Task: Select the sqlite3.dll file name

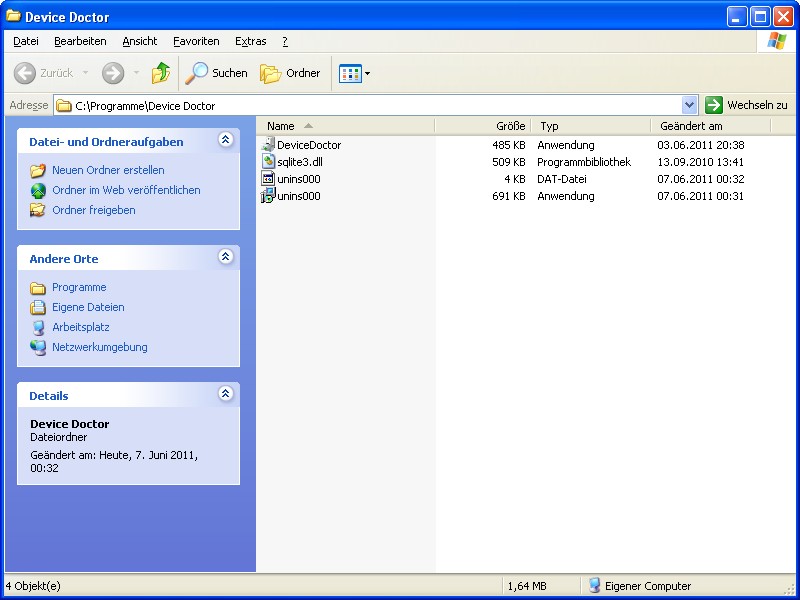Action: [x=299, y=162]
